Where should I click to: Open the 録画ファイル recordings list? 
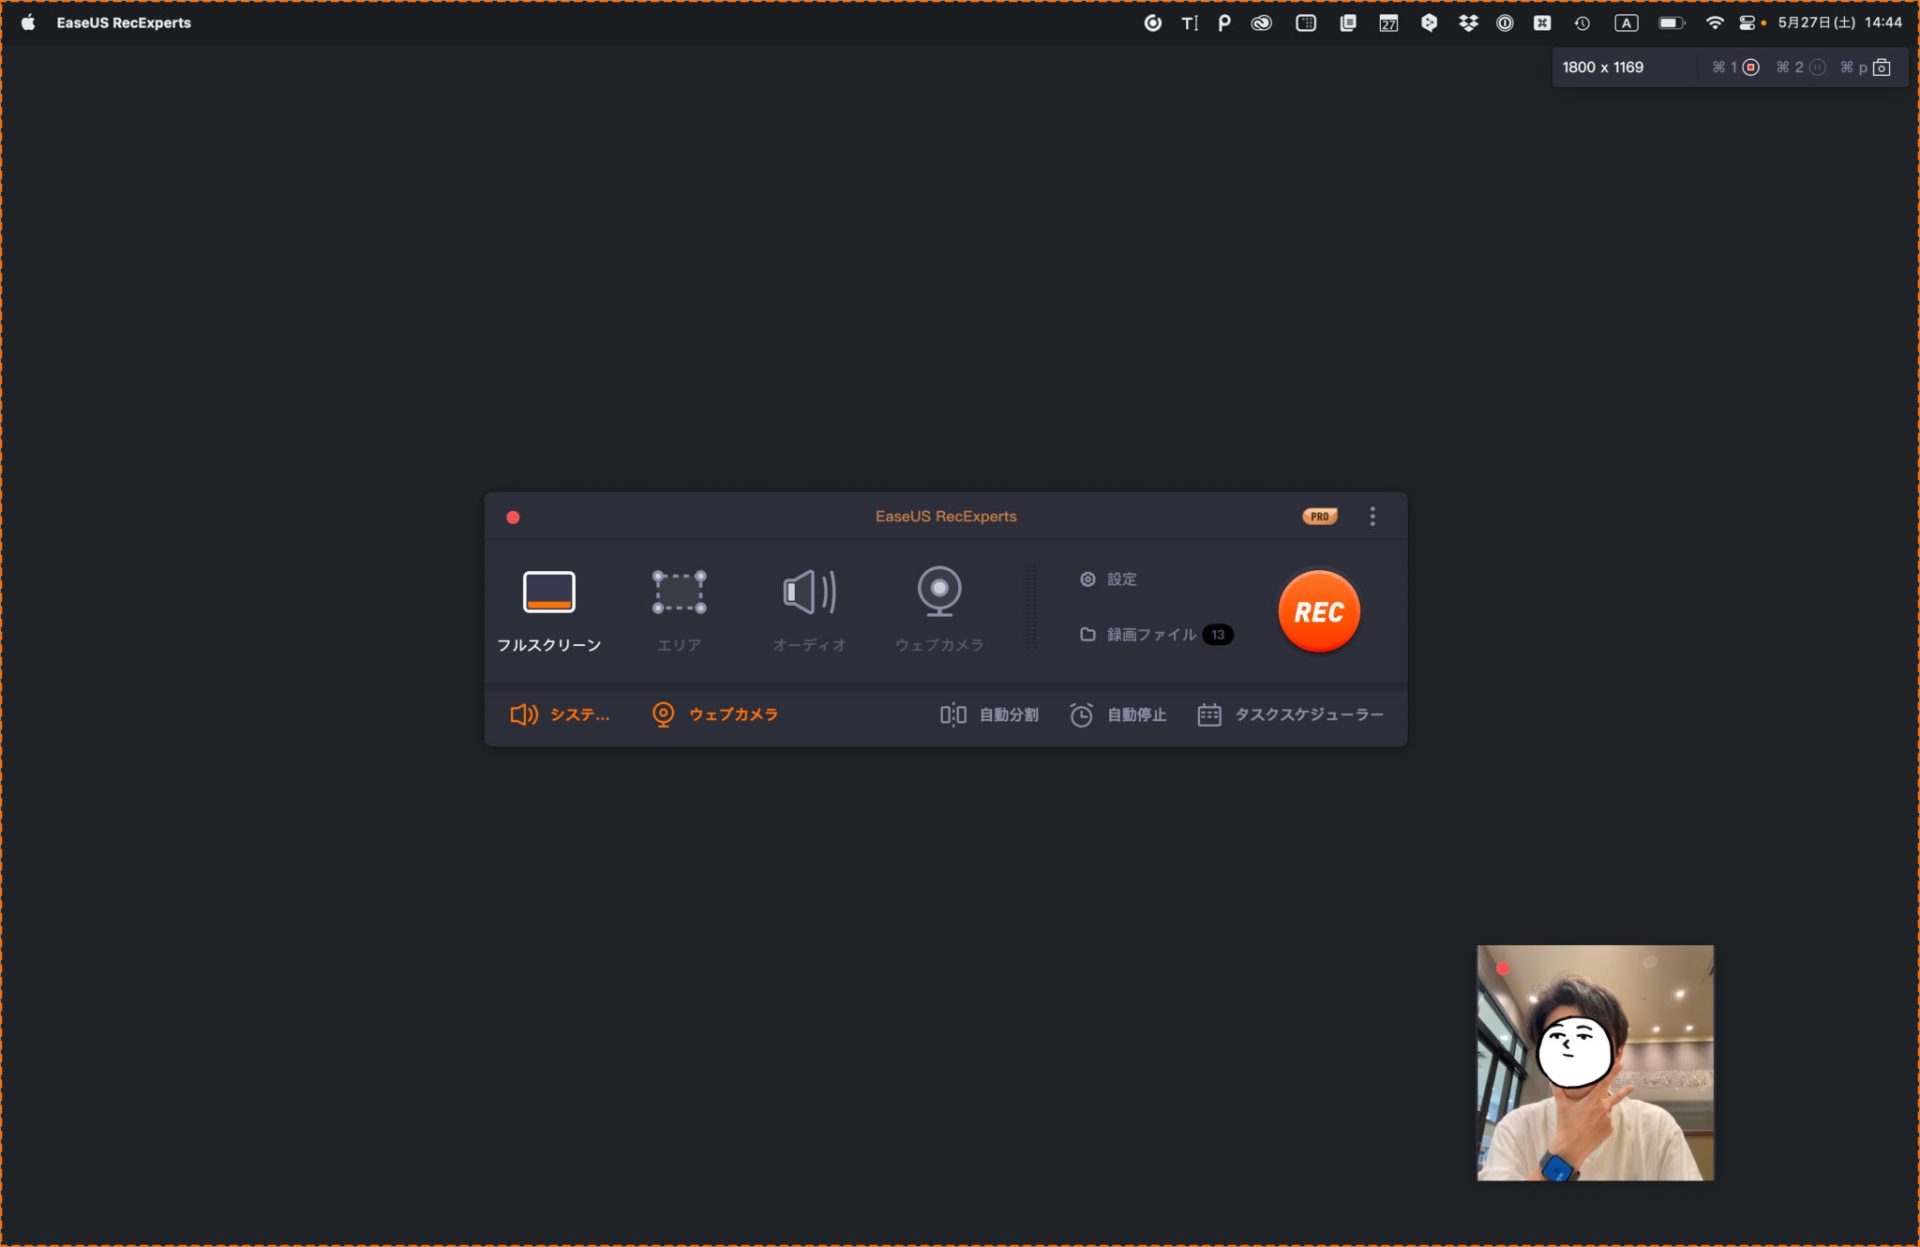click(x=1150, y=635)
